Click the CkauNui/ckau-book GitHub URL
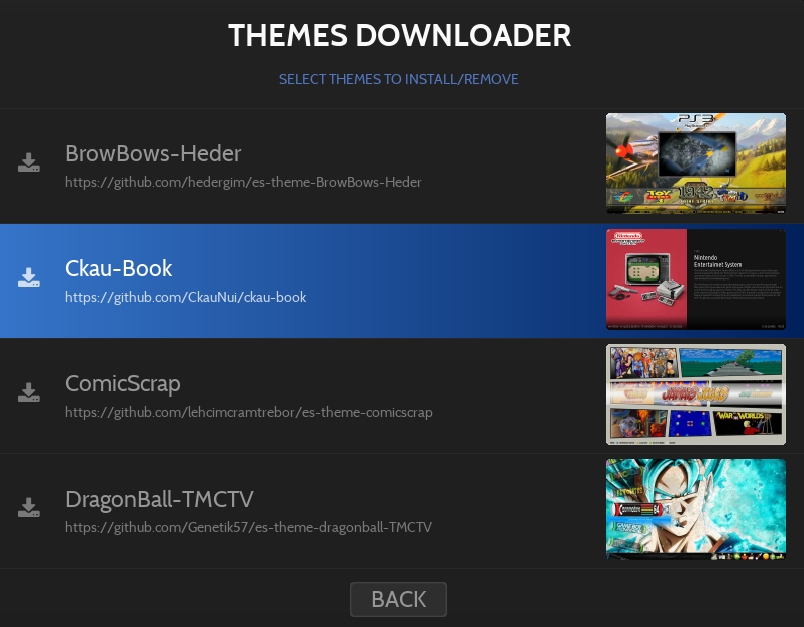Viewport: 804px width, 627px height. (x=185, y=298)
